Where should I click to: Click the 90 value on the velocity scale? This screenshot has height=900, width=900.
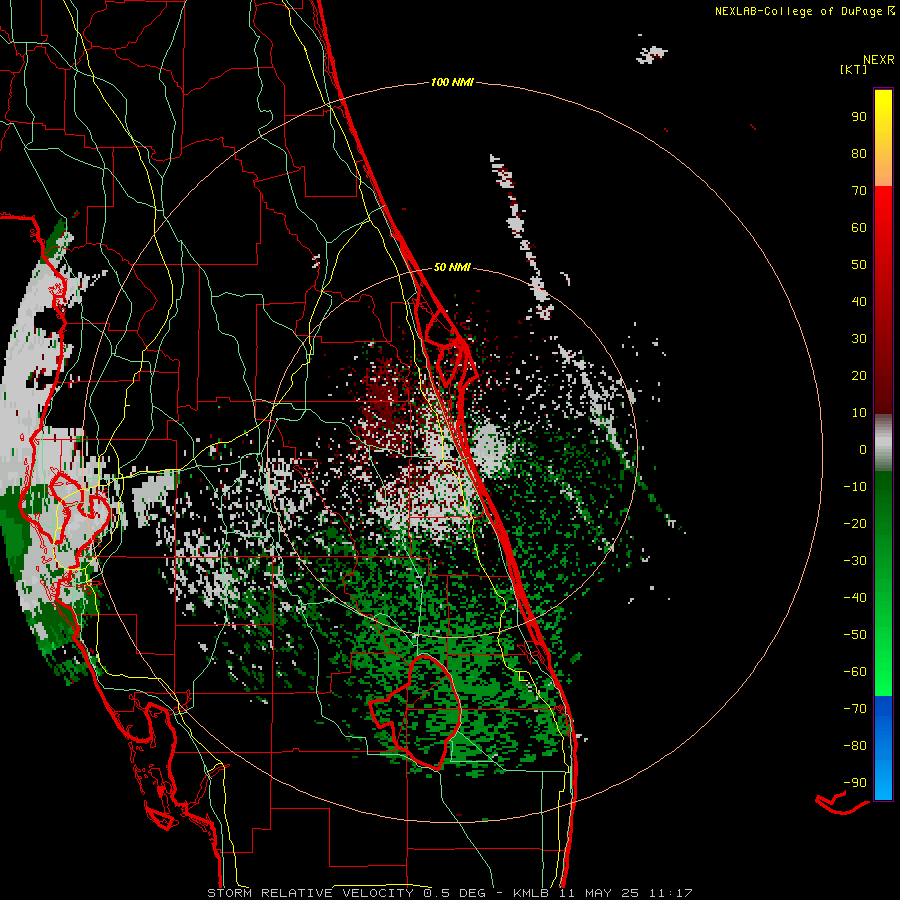(x=859, y=117)
